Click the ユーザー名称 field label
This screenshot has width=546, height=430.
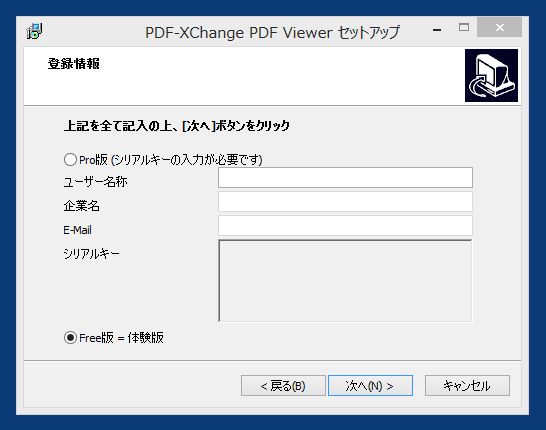pos(95,182)
